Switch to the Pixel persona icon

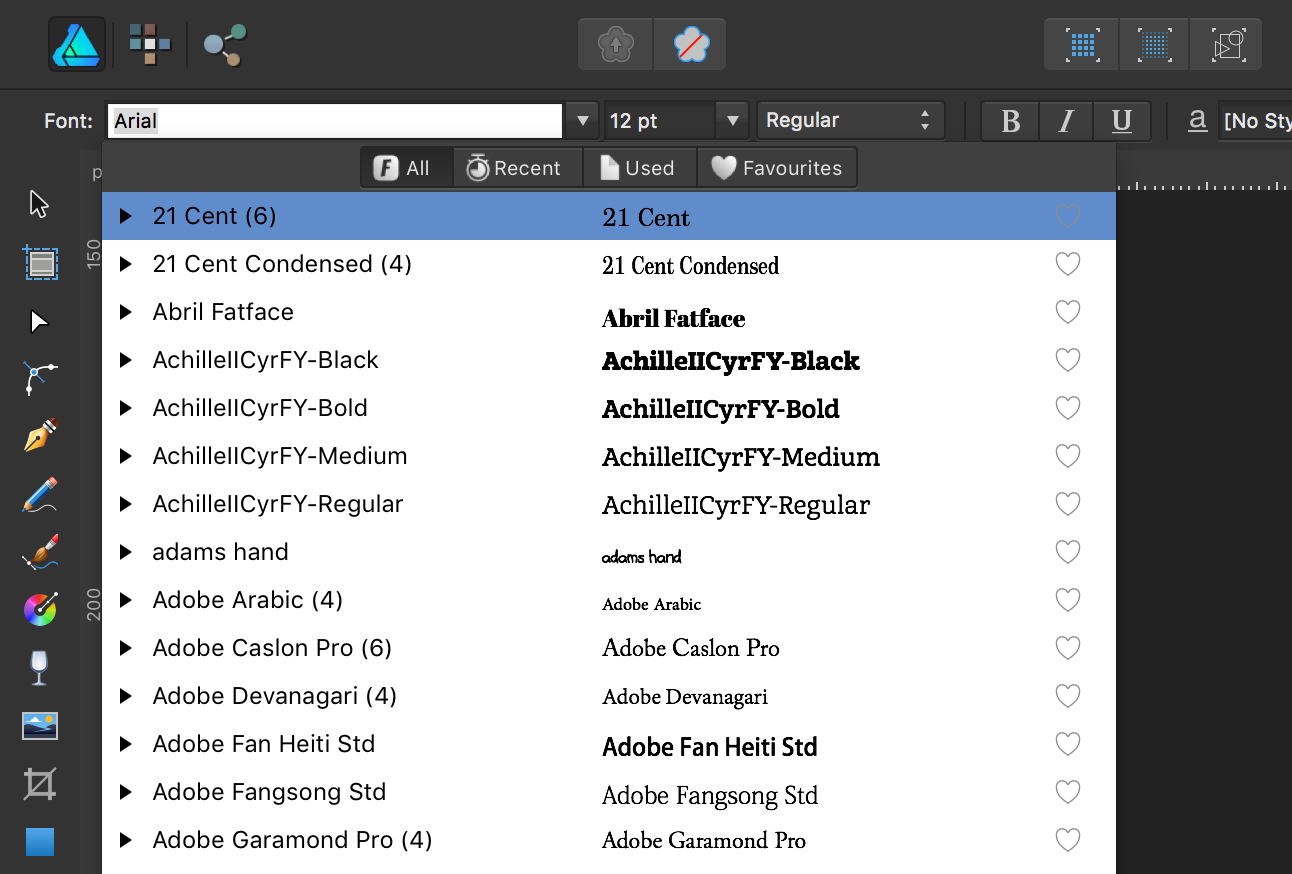[149, 44]
